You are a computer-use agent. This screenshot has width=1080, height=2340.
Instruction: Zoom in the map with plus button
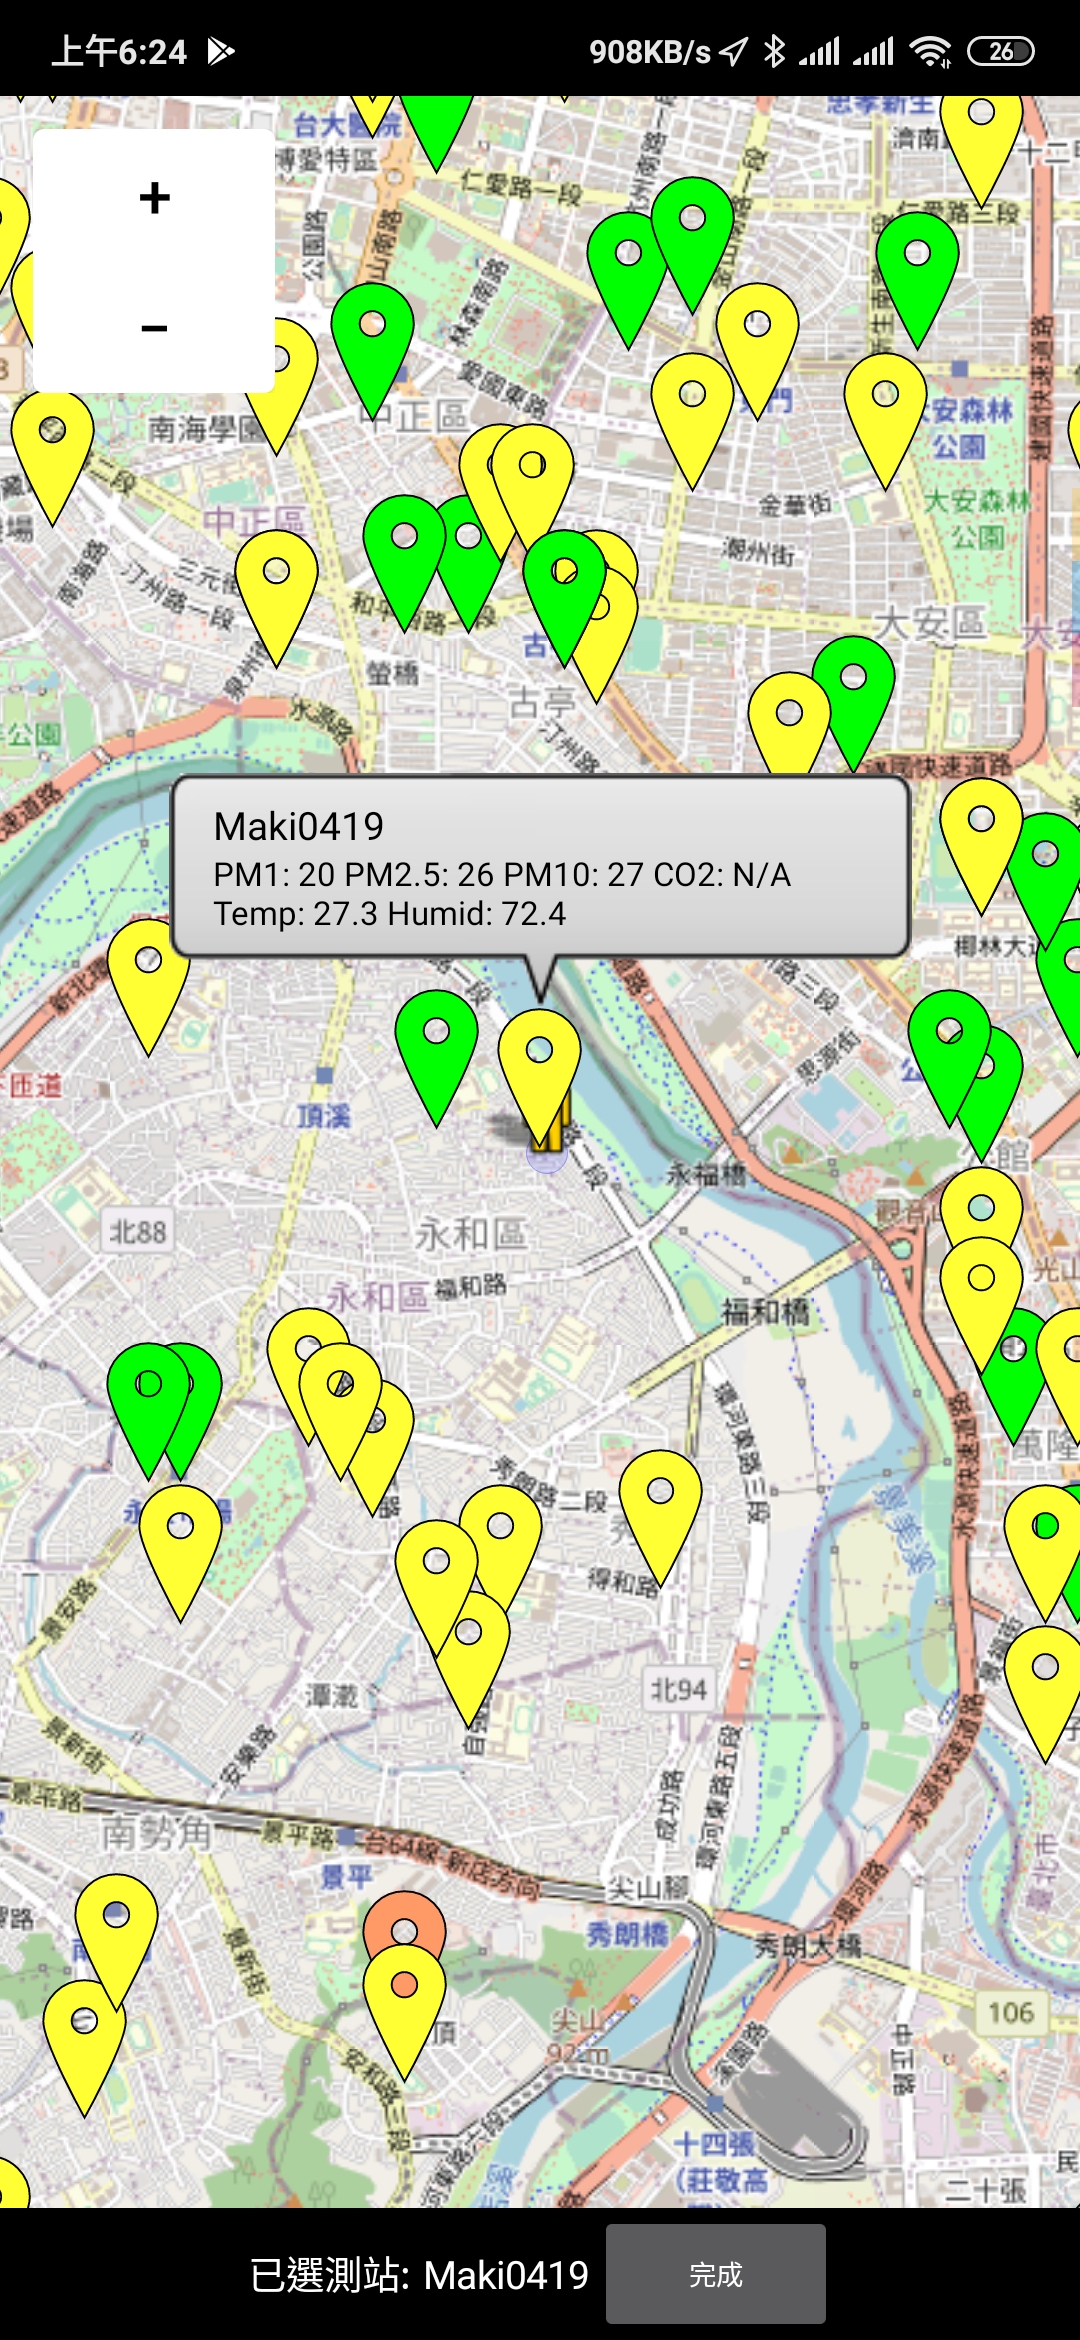pyautogui.click(x=154, y=198)
